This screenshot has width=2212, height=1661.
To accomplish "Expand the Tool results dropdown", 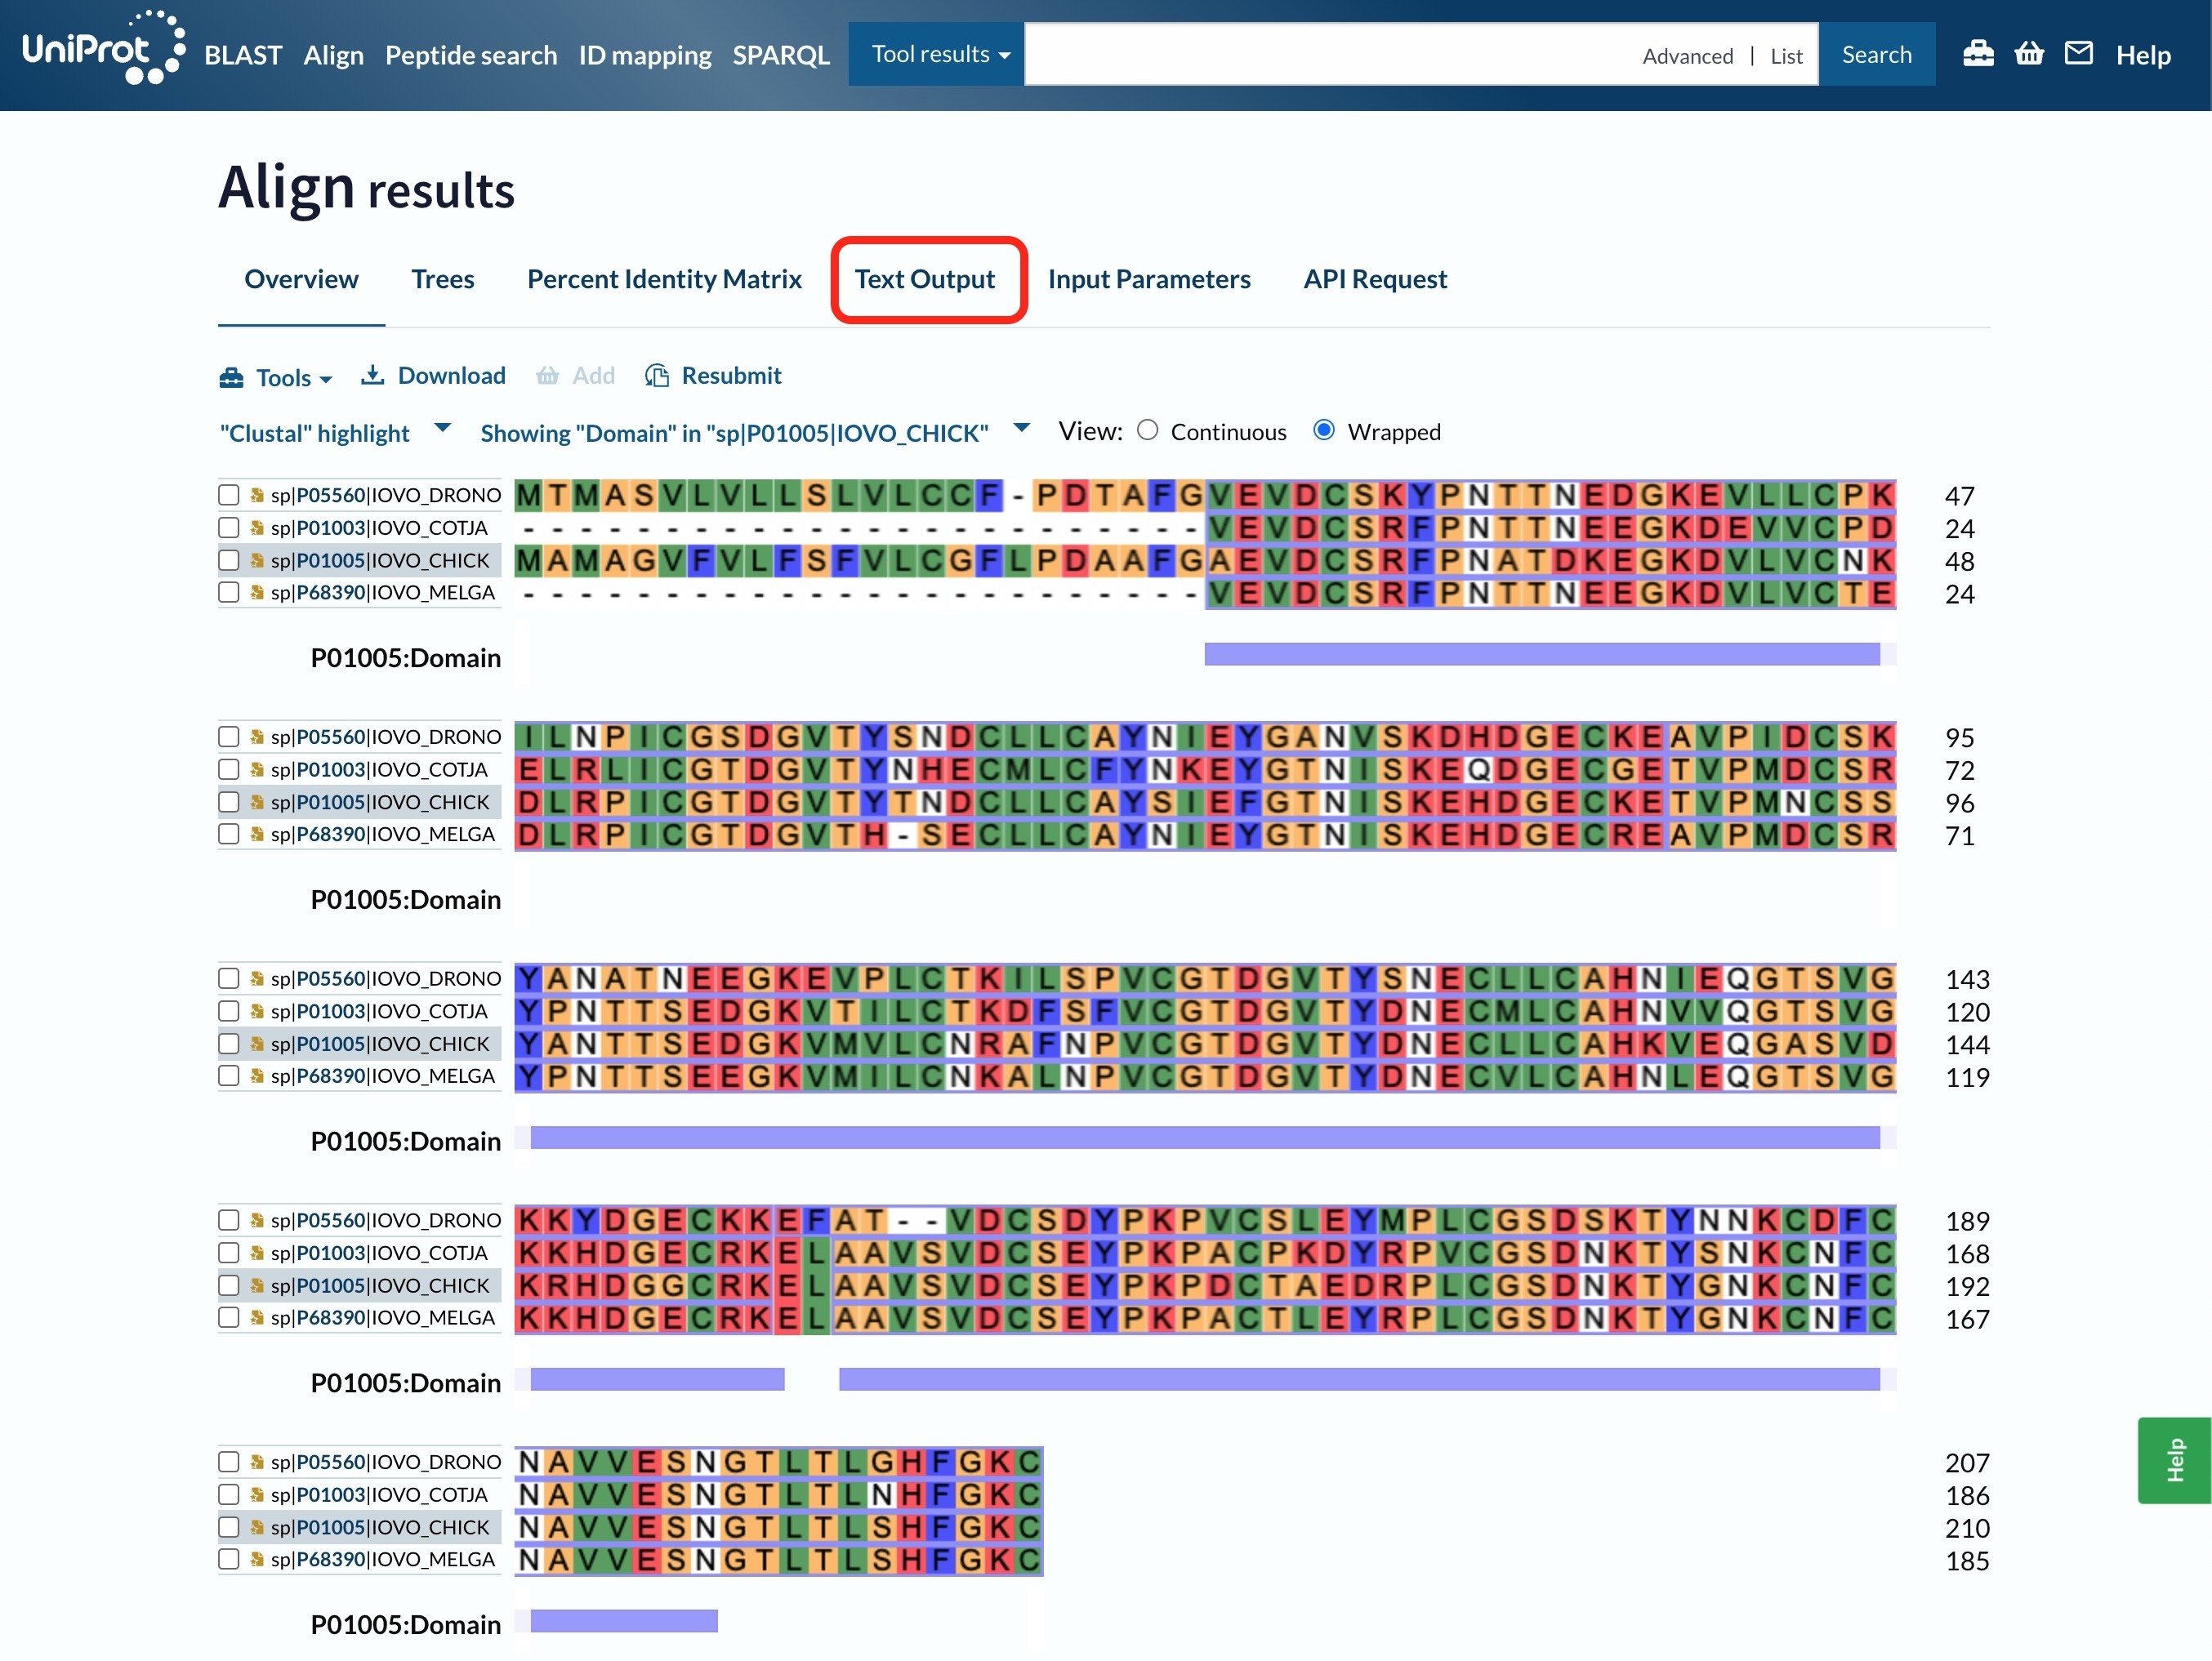I will click(x=938, y=54).
